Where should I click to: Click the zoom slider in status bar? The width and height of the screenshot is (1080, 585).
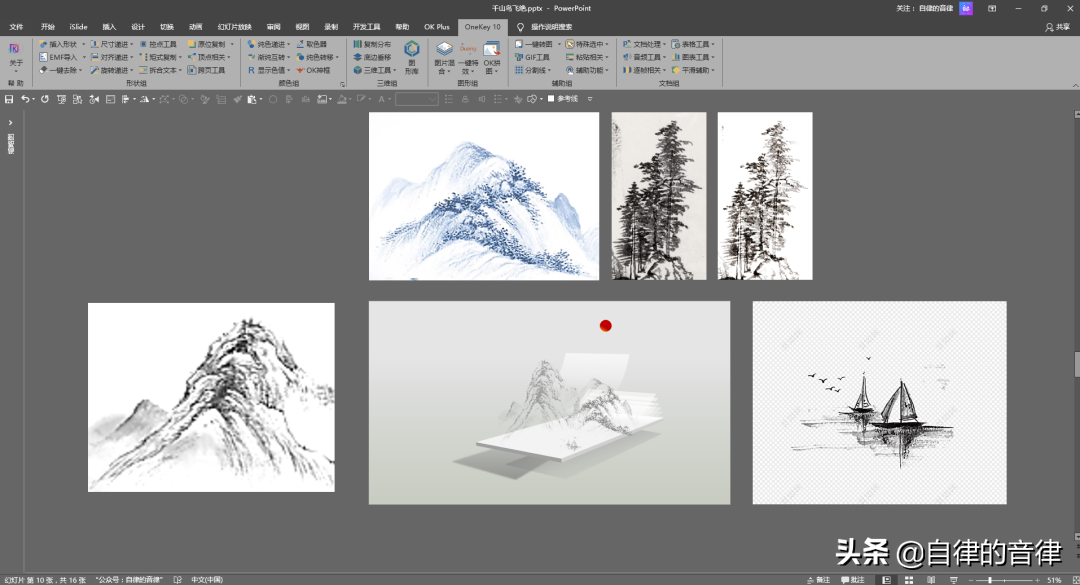point(990,580)
